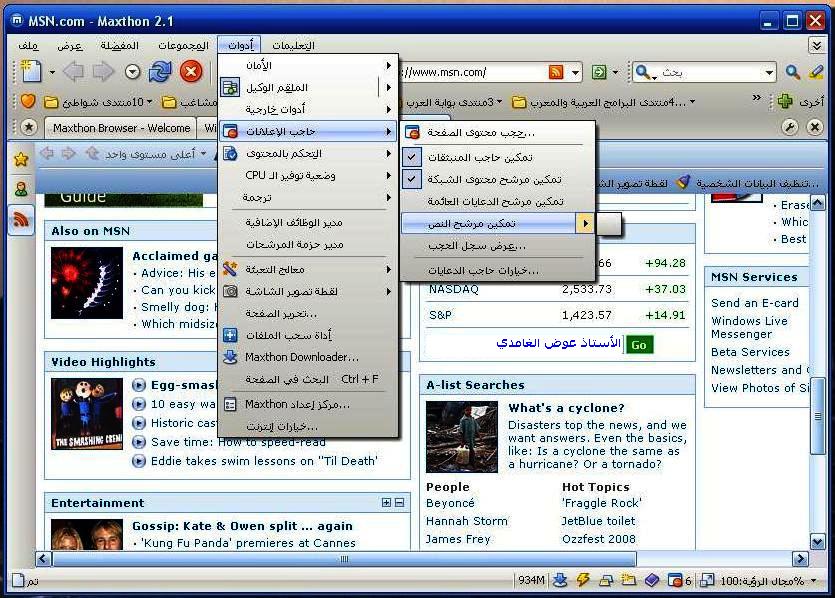Expand the content control submenu
Image resolution: width=835 pixels, height=598 pixels.
click(308, 153)
